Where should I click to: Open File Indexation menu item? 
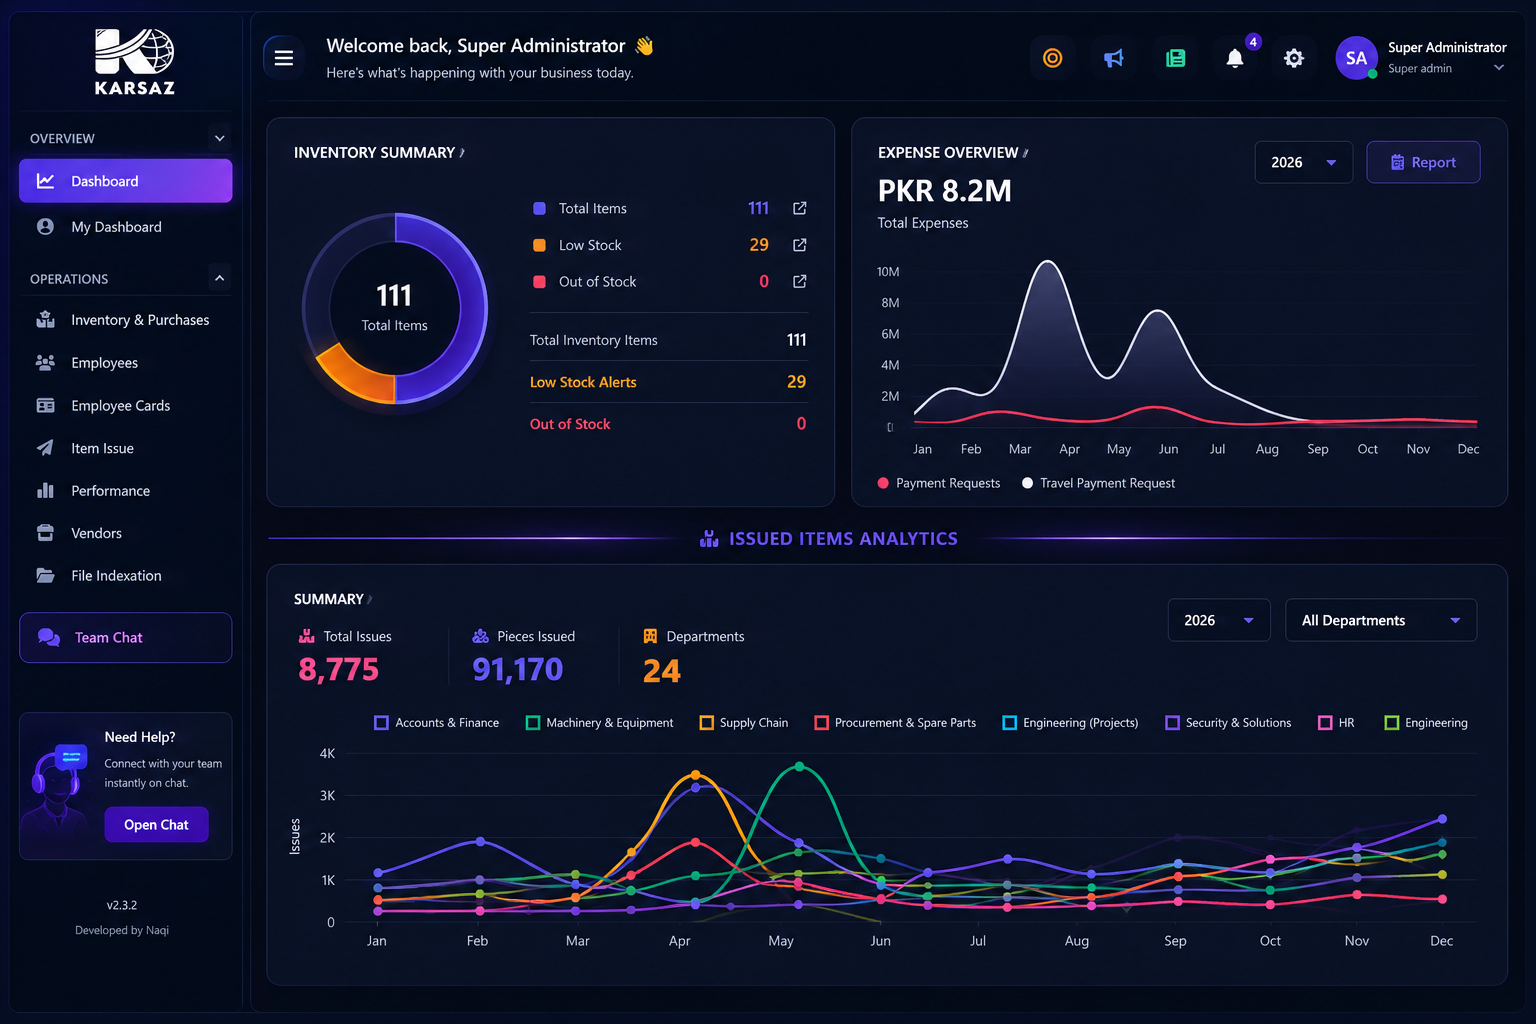coord(125,576)
